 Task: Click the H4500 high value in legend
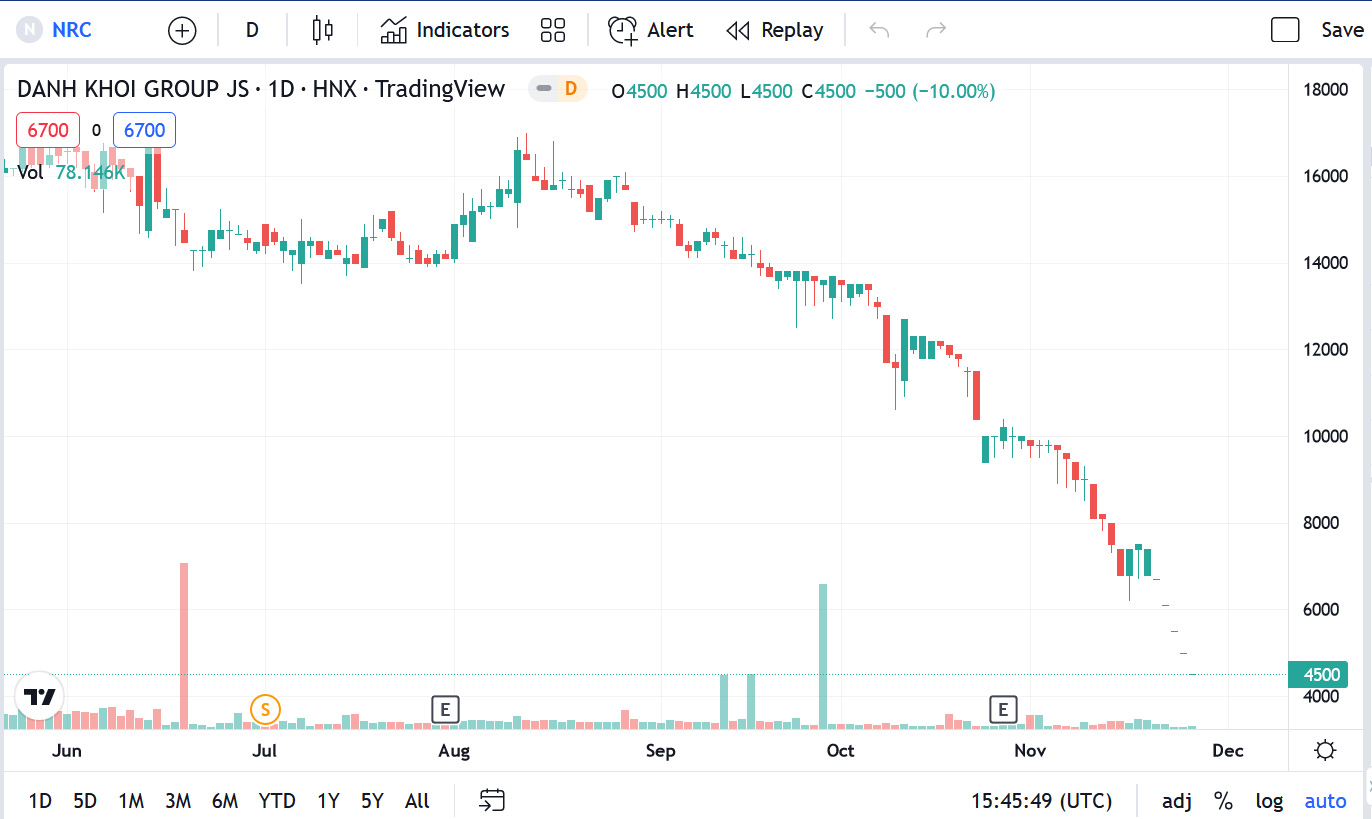(704, 91)
